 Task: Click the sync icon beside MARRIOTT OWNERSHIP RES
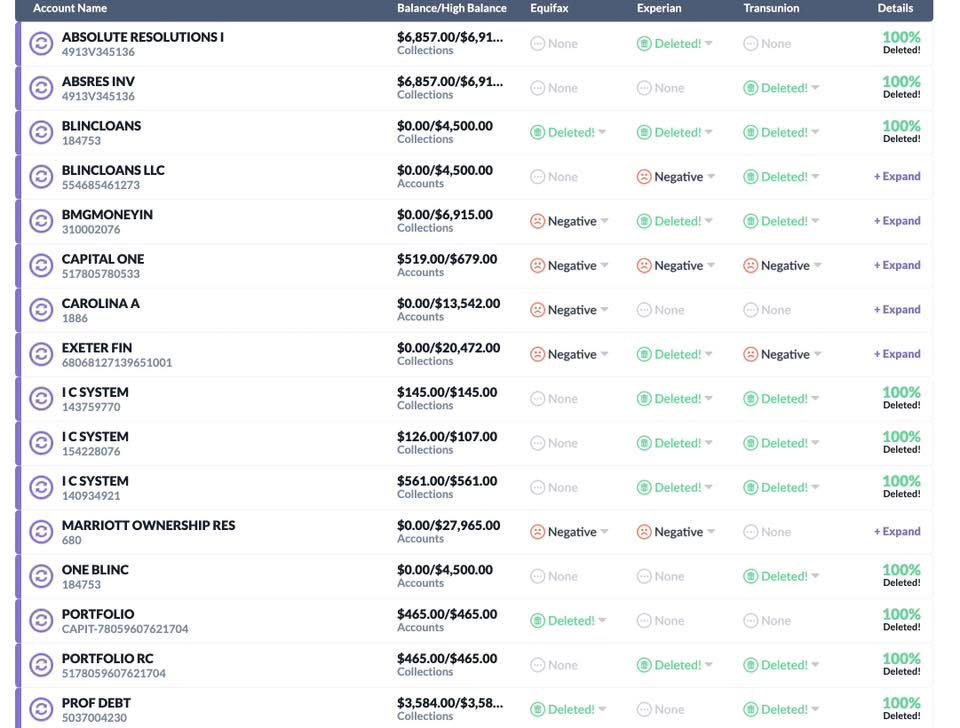pos(41,532)
